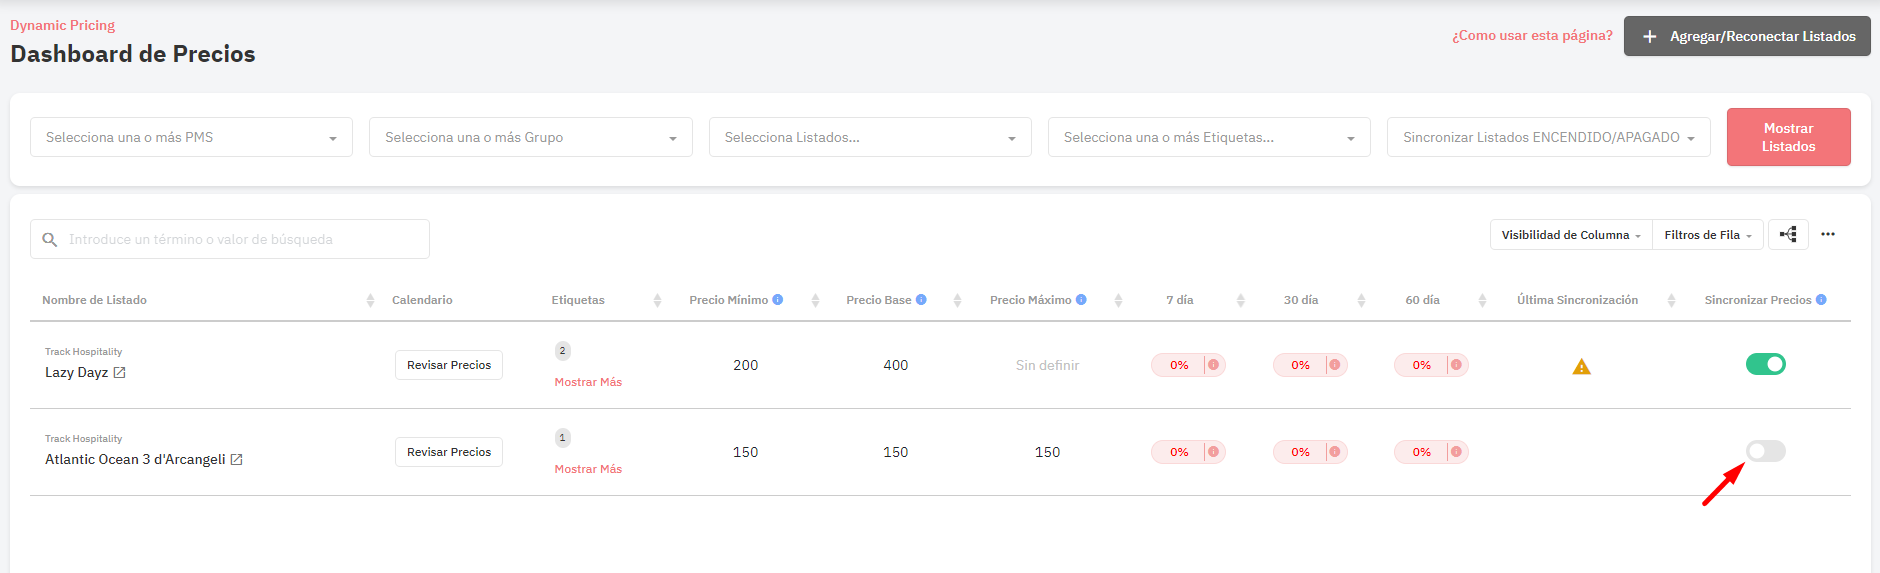The image size is (1880, 573).
Task: Enable price sync toggle for Atlantic Ocean 3 d'Arcangeli
Action: coord(1766,451)
